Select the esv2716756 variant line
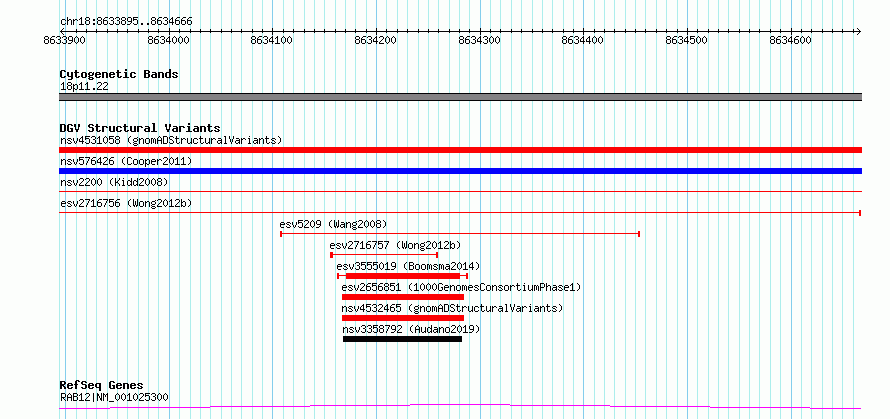 tap(460, 213)
